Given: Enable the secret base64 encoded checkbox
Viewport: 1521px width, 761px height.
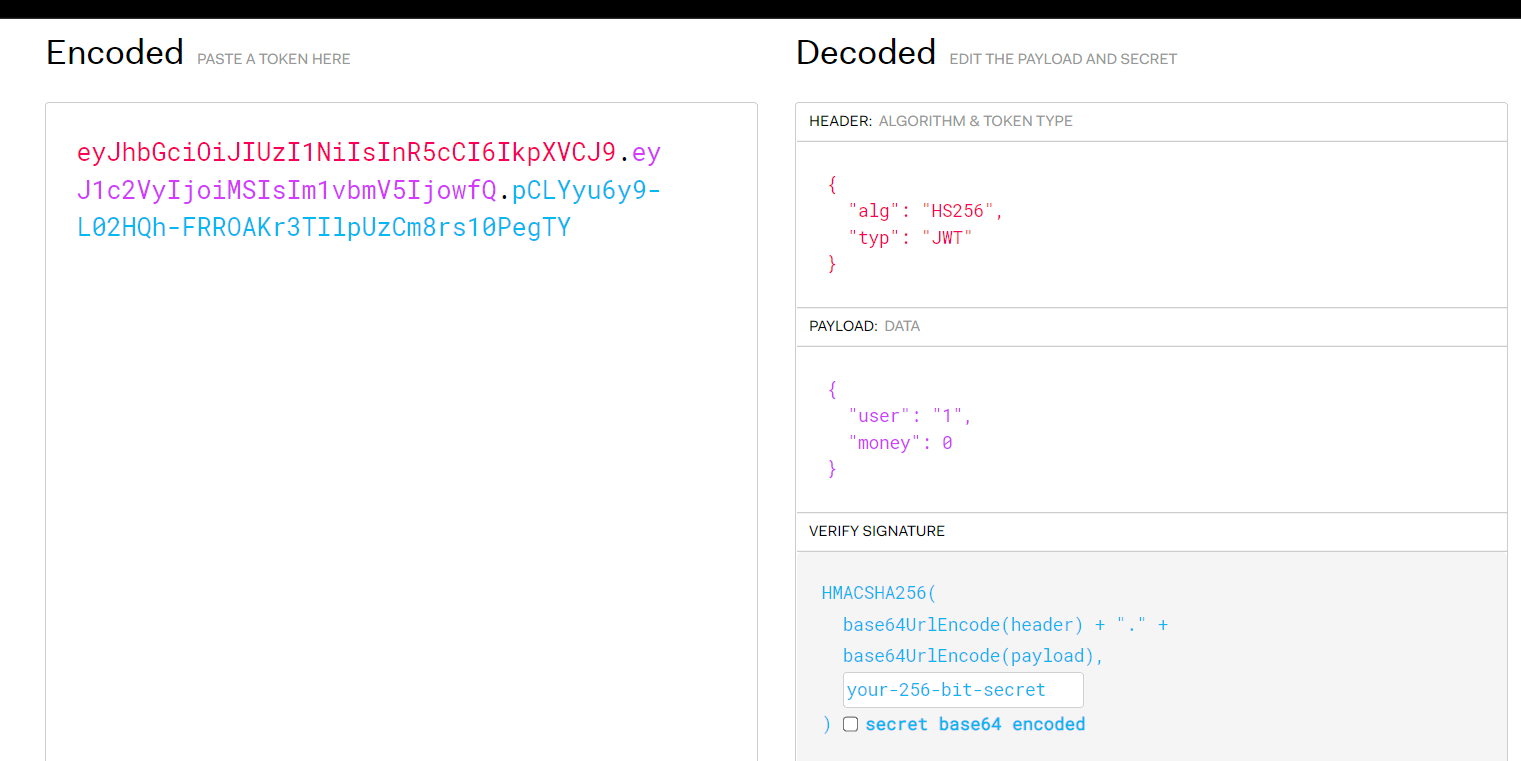Looking at the screenshot, I should point(850,724).
